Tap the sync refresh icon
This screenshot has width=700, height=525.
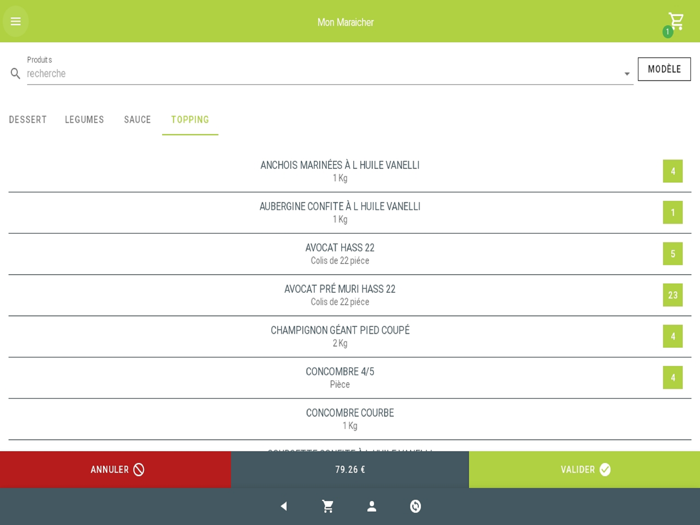point(415,506)
